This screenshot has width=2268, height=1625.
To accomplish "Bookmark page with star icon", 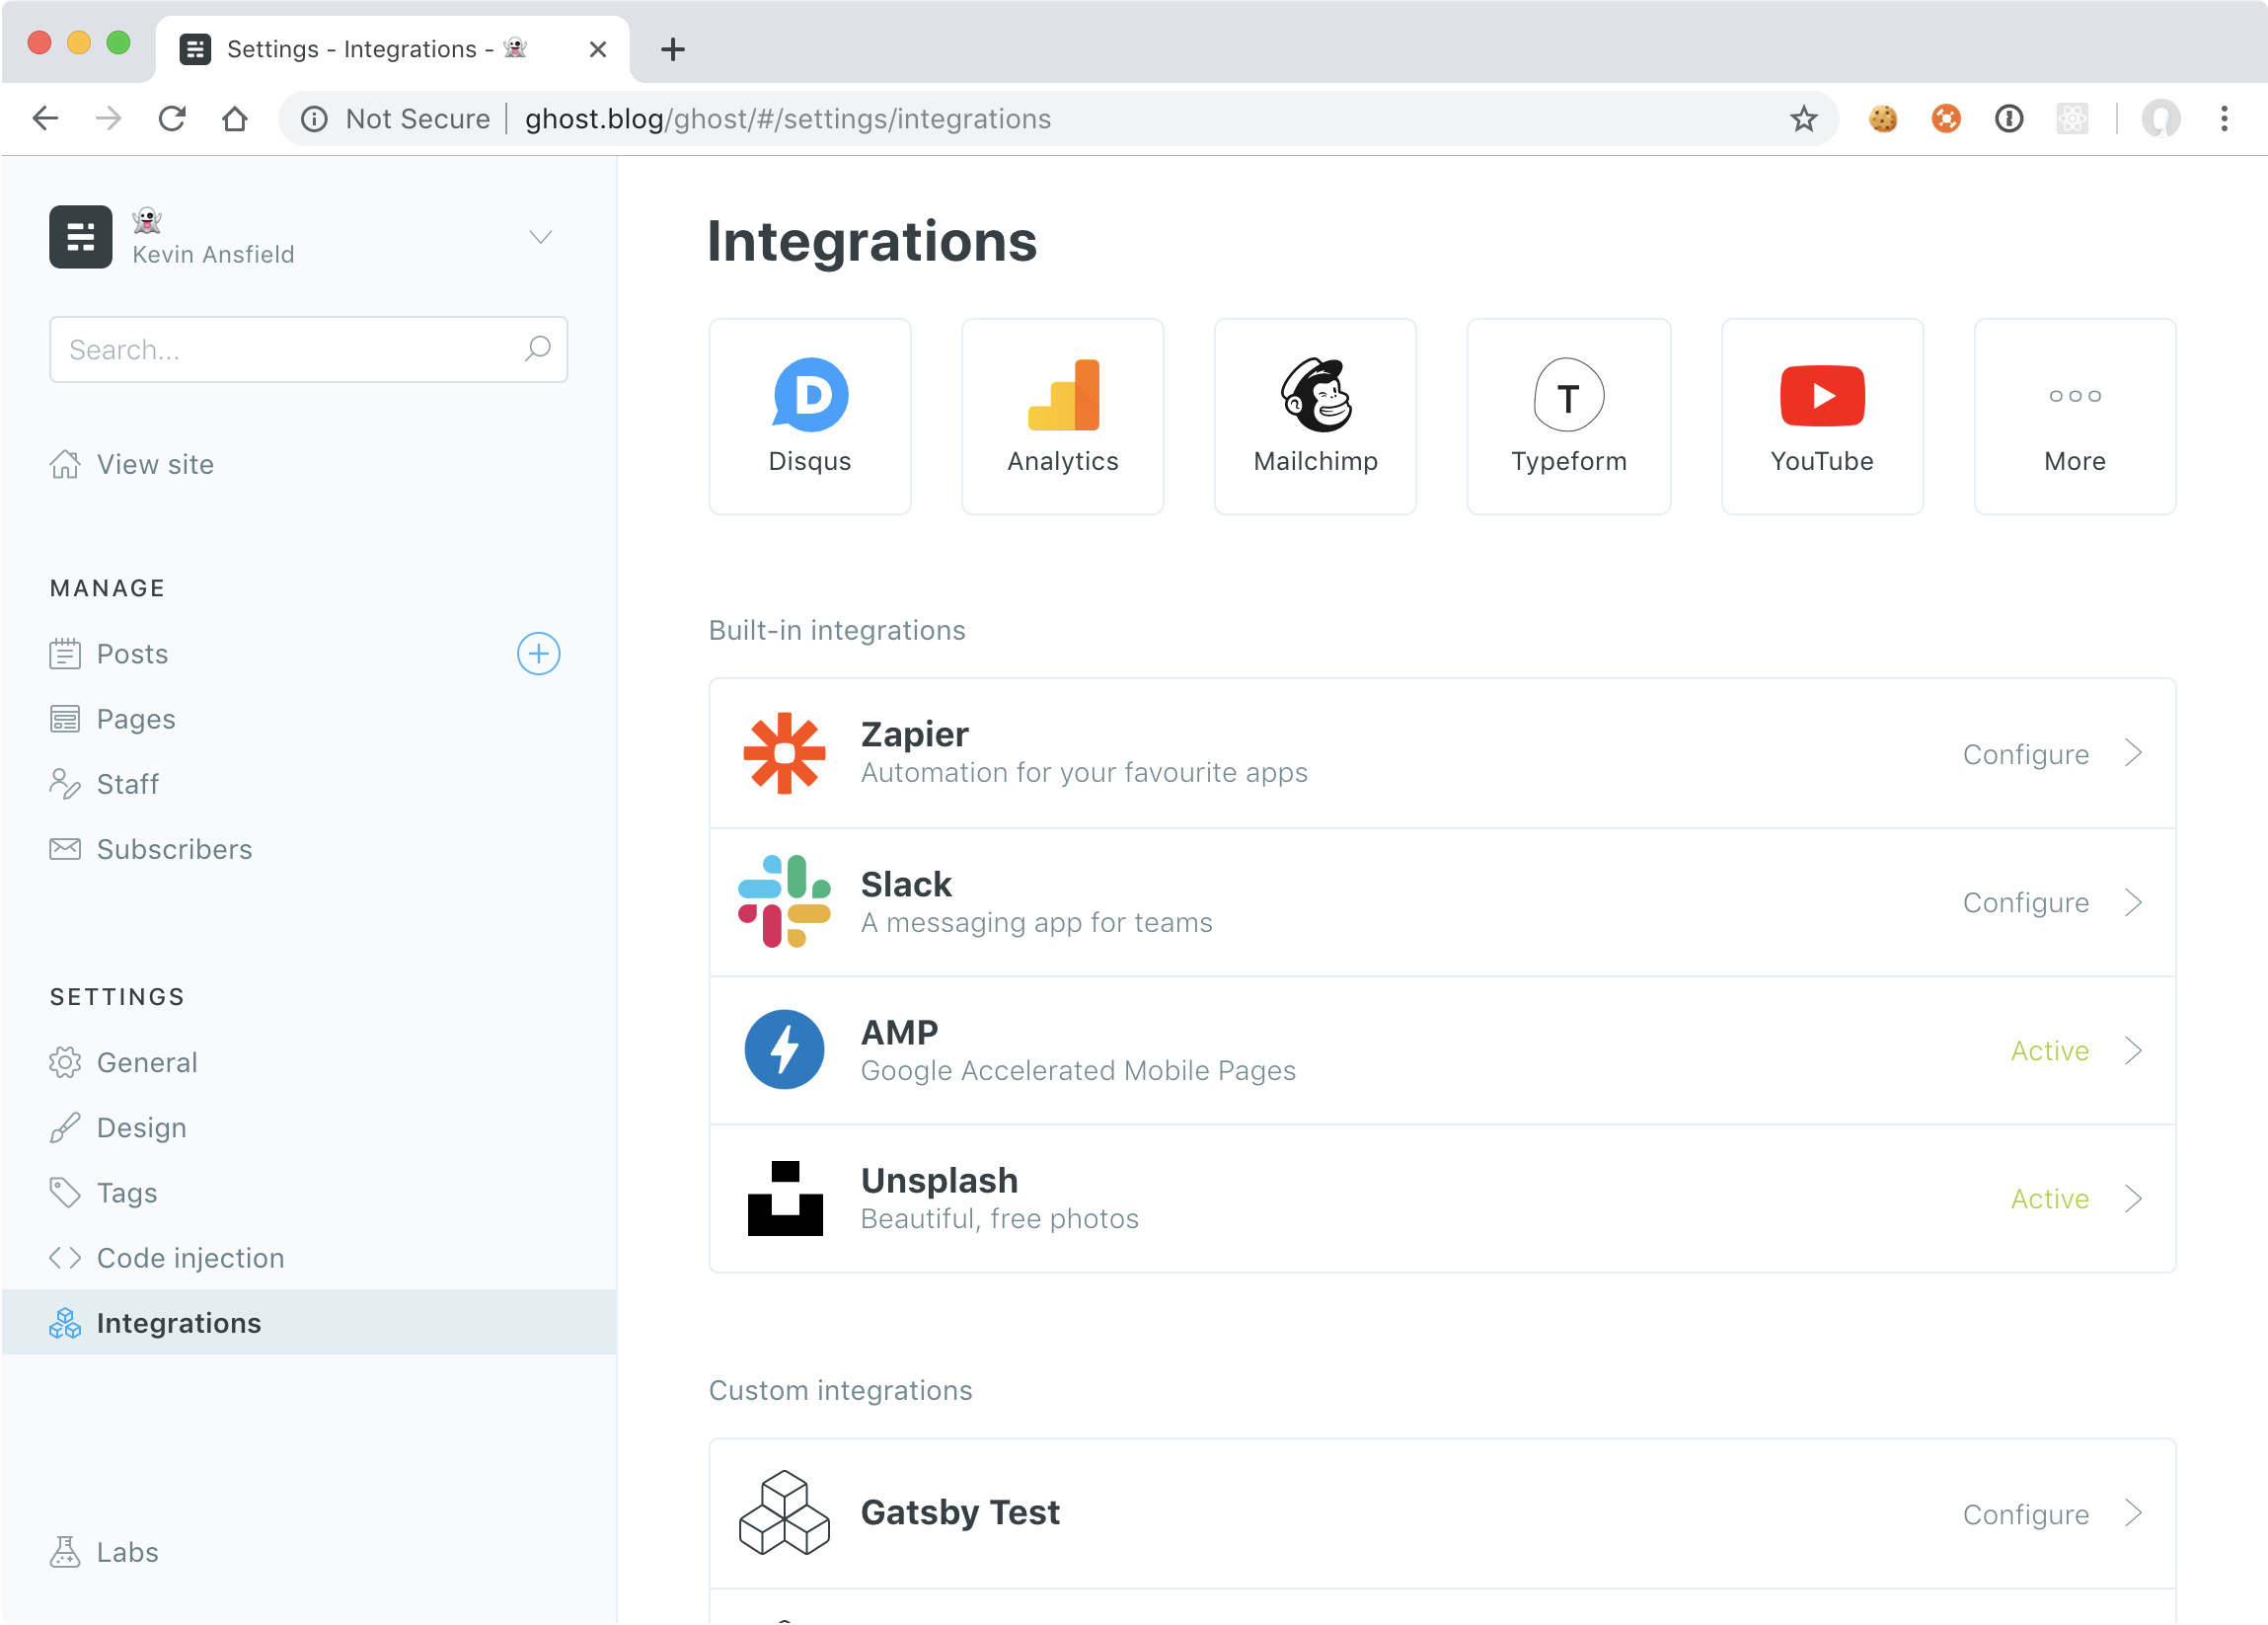I will pos(1803,119).
